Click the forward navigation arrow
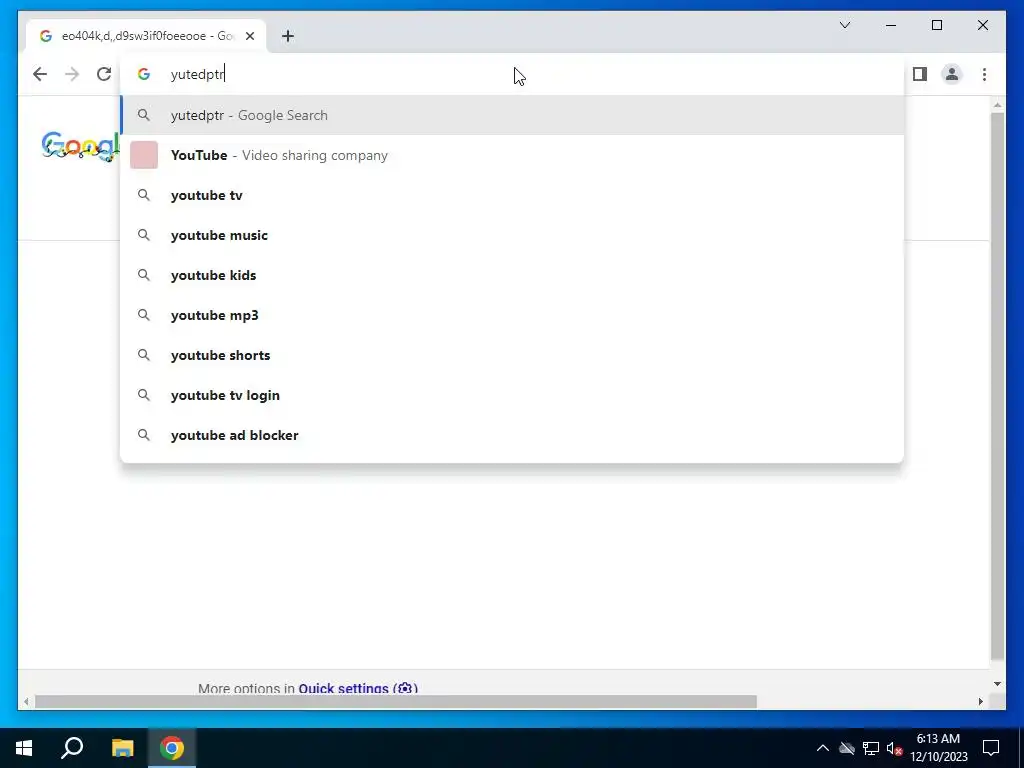1024x768 pixels. coord(72,74)
